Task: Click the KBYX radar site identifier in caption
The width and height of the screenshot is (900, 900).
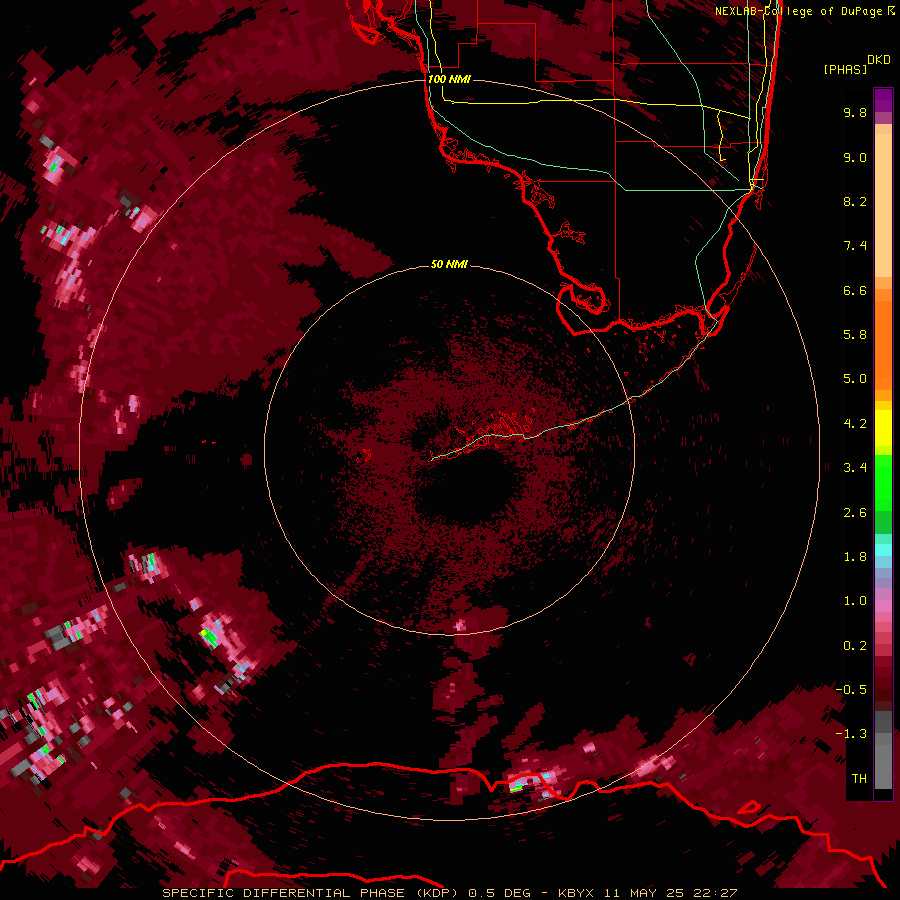Action: point(578,893)
